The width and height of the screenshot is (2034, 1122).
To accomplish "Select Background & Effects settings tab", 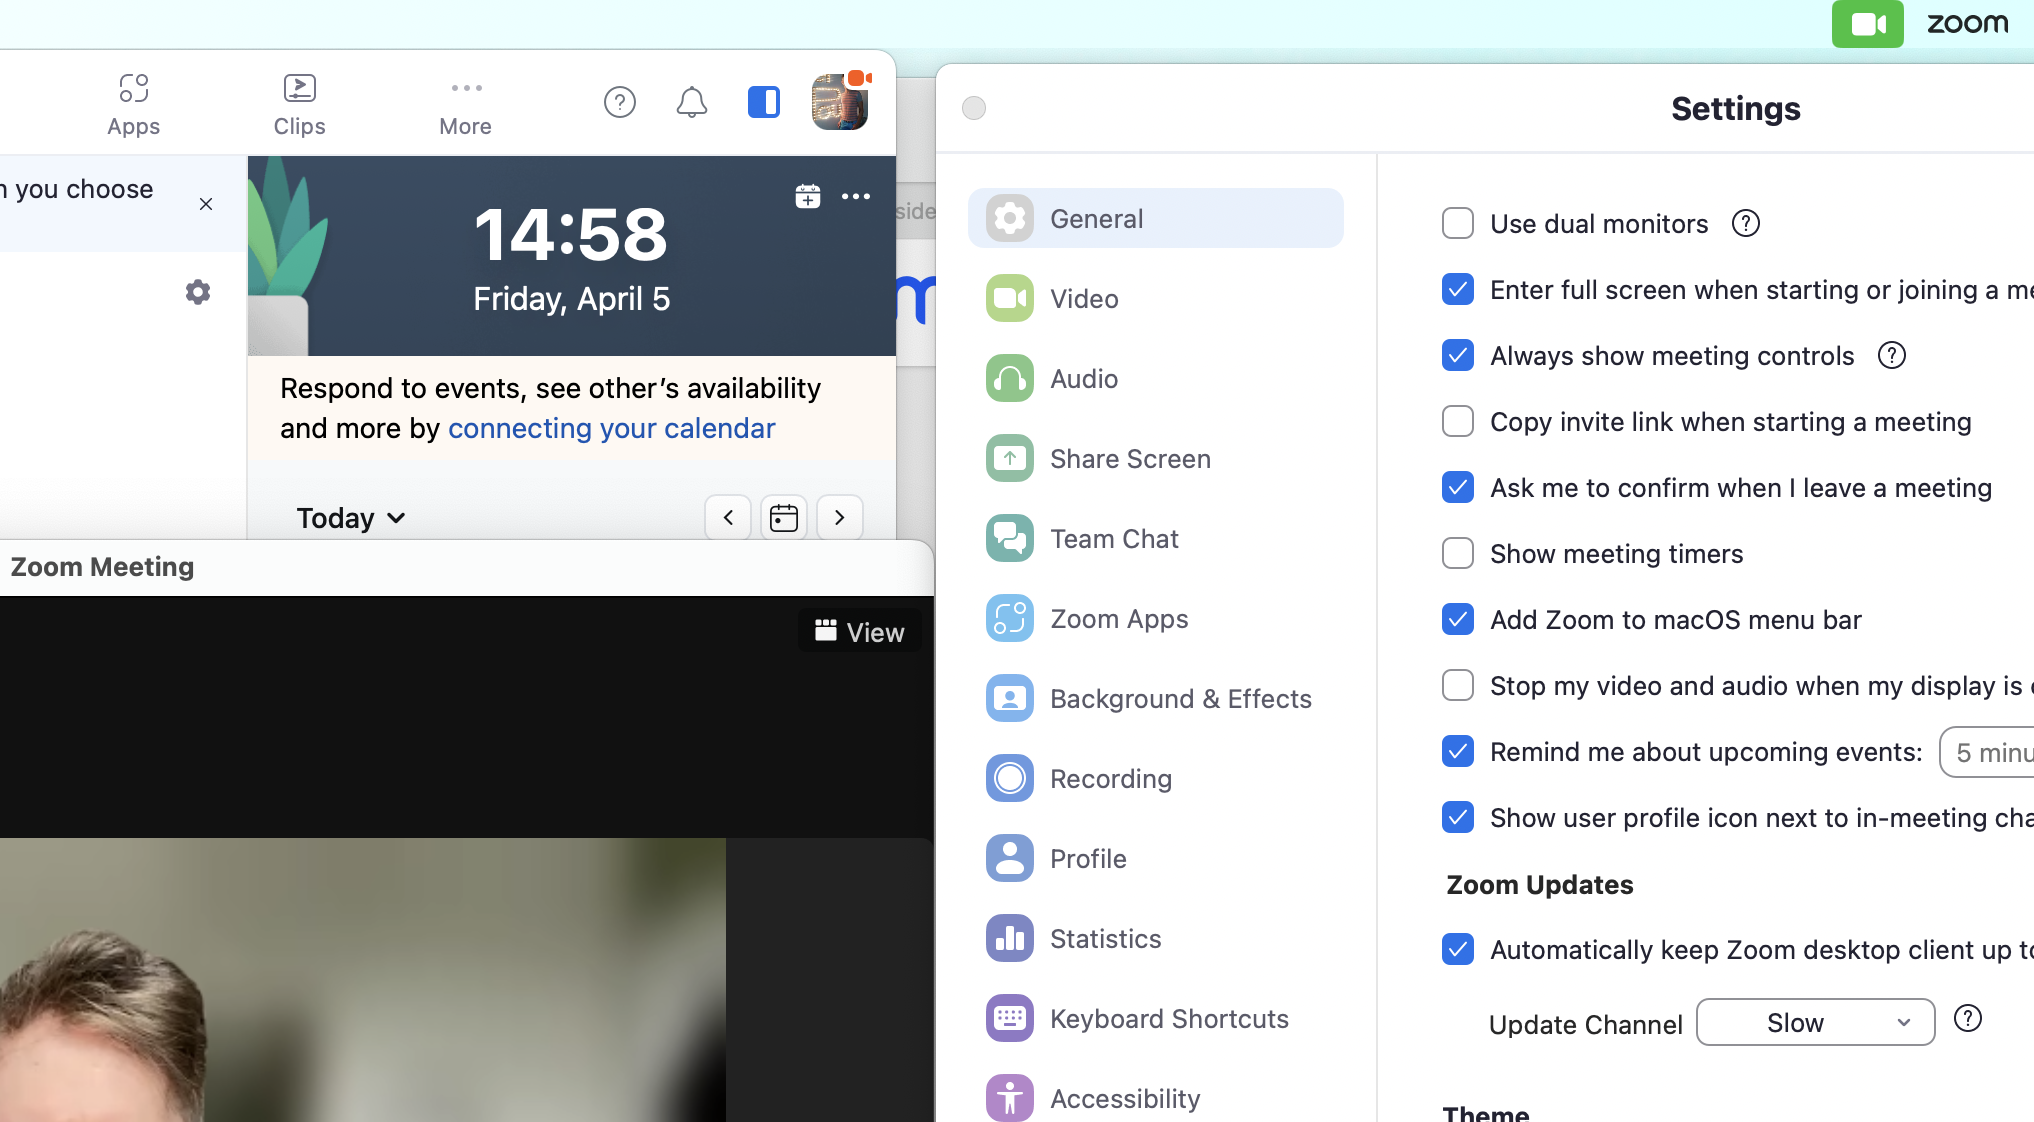I will click(x=1180, y=699).
